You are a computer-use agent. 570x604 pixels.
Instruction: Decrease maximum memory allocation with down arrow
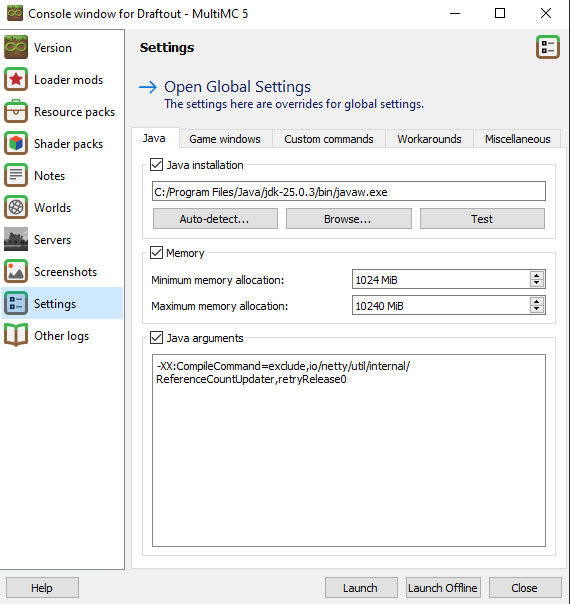[x=536, y=310]
